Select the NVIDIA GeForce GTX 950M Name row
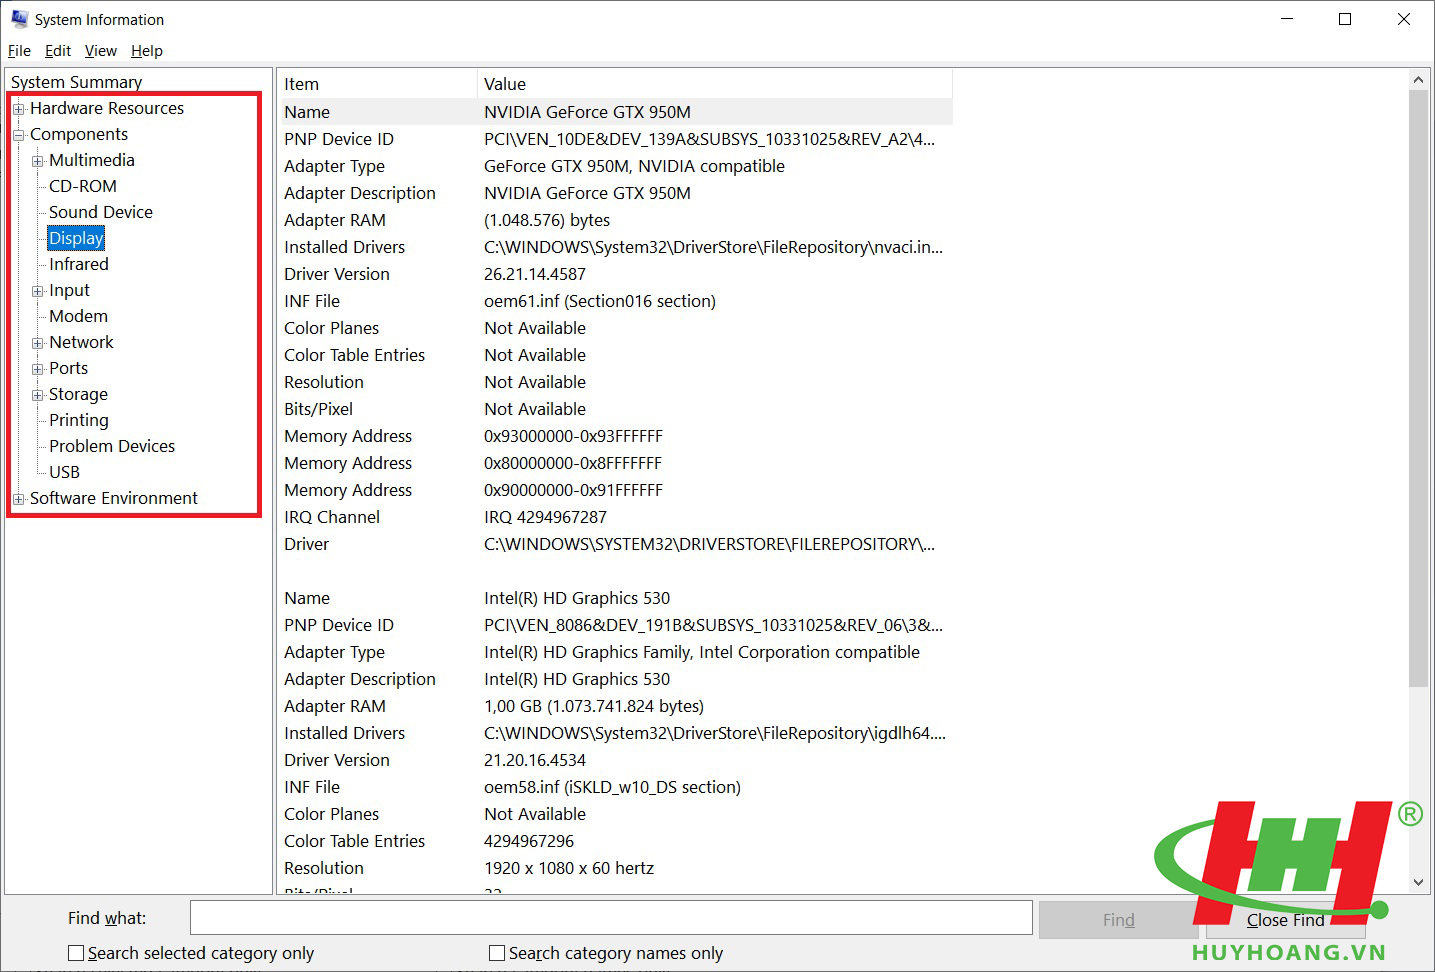 tap(615, 112)
